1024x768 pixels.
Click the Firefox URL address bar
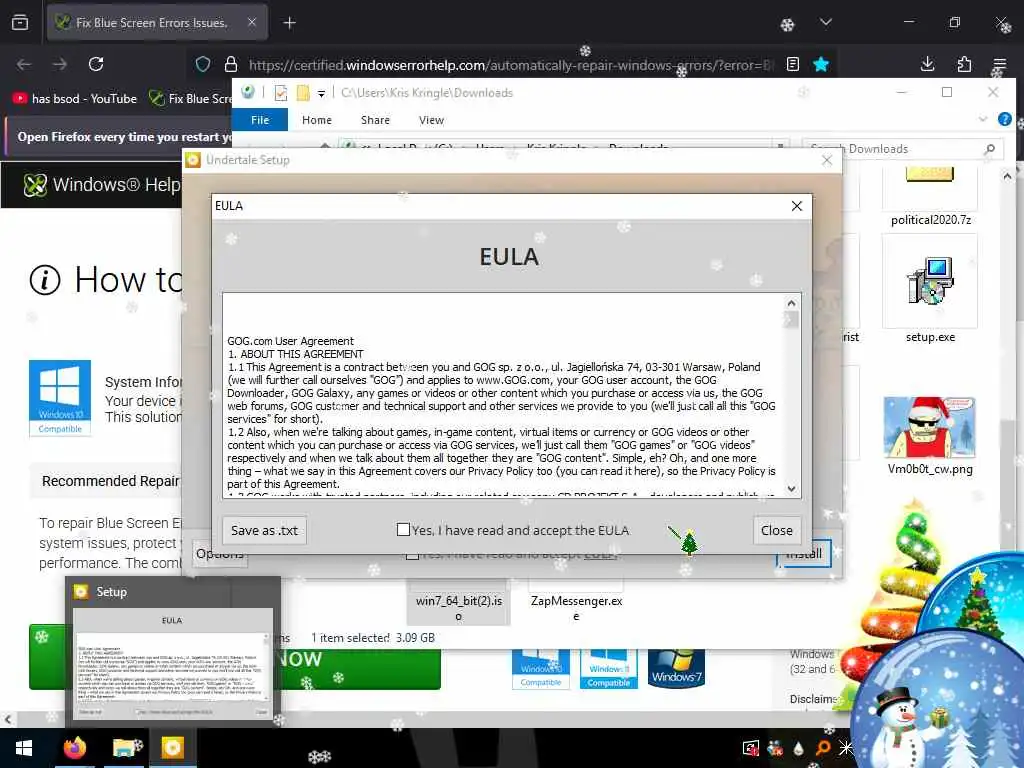coord(509,65)
